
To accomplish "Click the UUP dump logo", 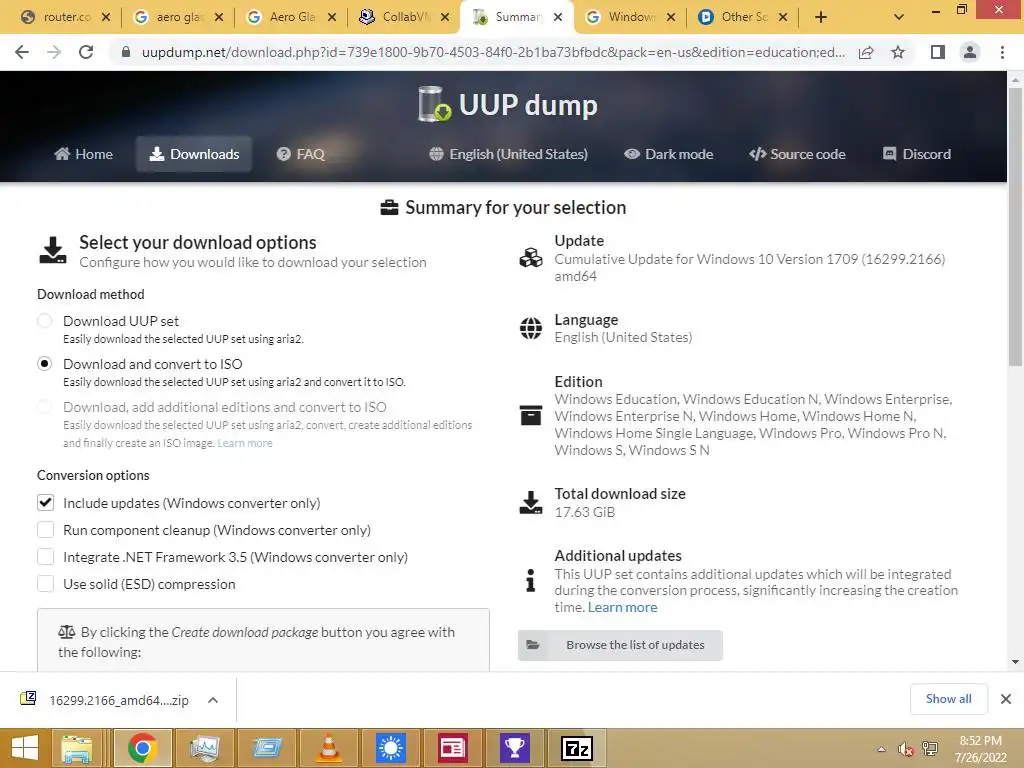I will coord(508,104).
